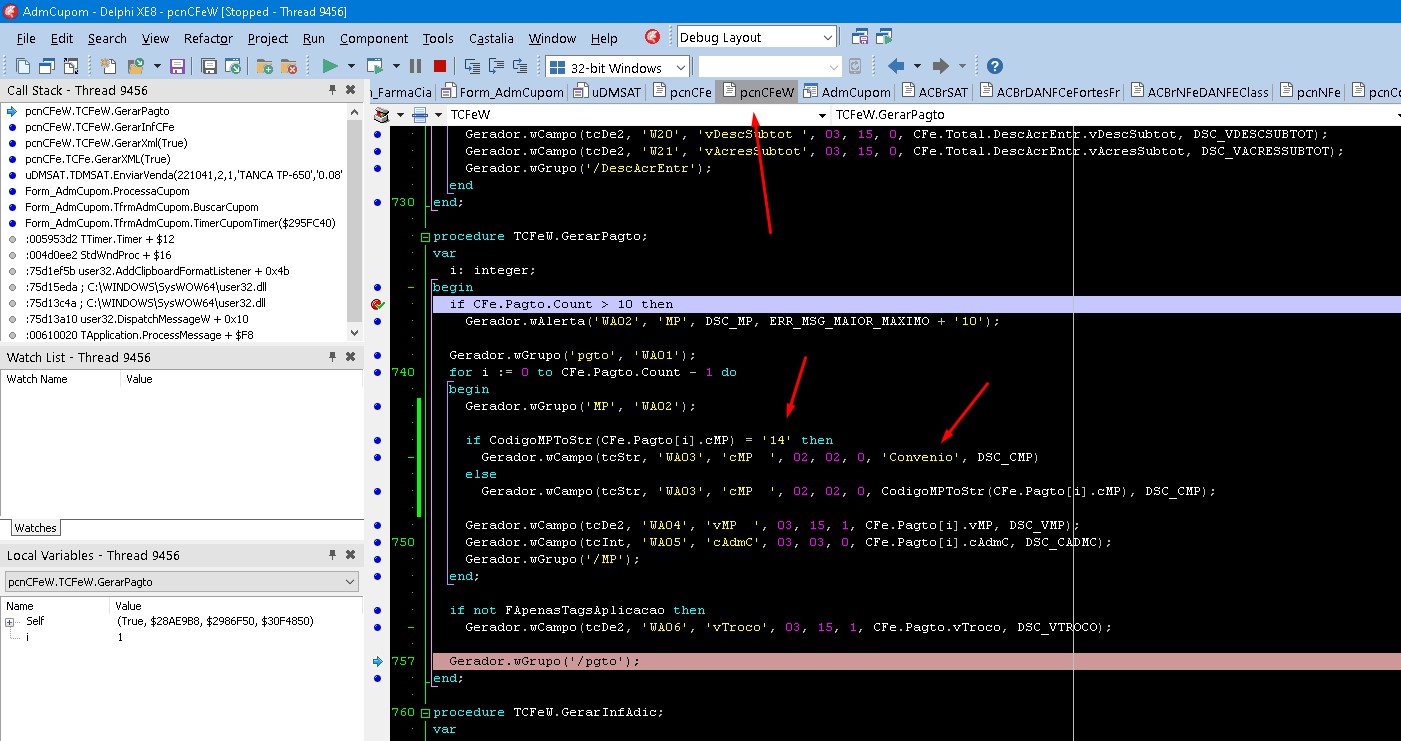Click the Step Over debug icon
Screen dimensions: 1401x741
pos(496,66)
